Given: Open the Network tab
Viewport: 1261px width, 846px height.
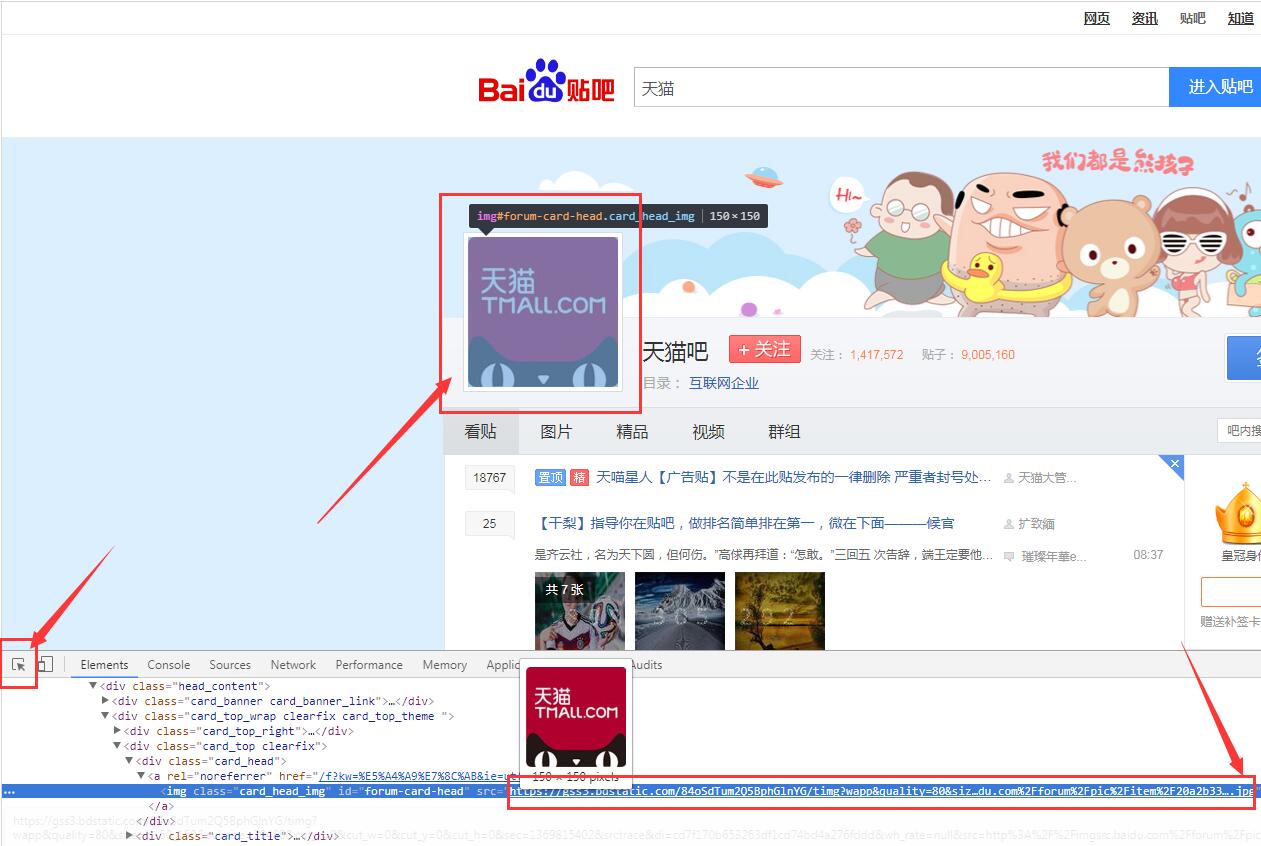Looking at the screenshot, I should [293, 665].
